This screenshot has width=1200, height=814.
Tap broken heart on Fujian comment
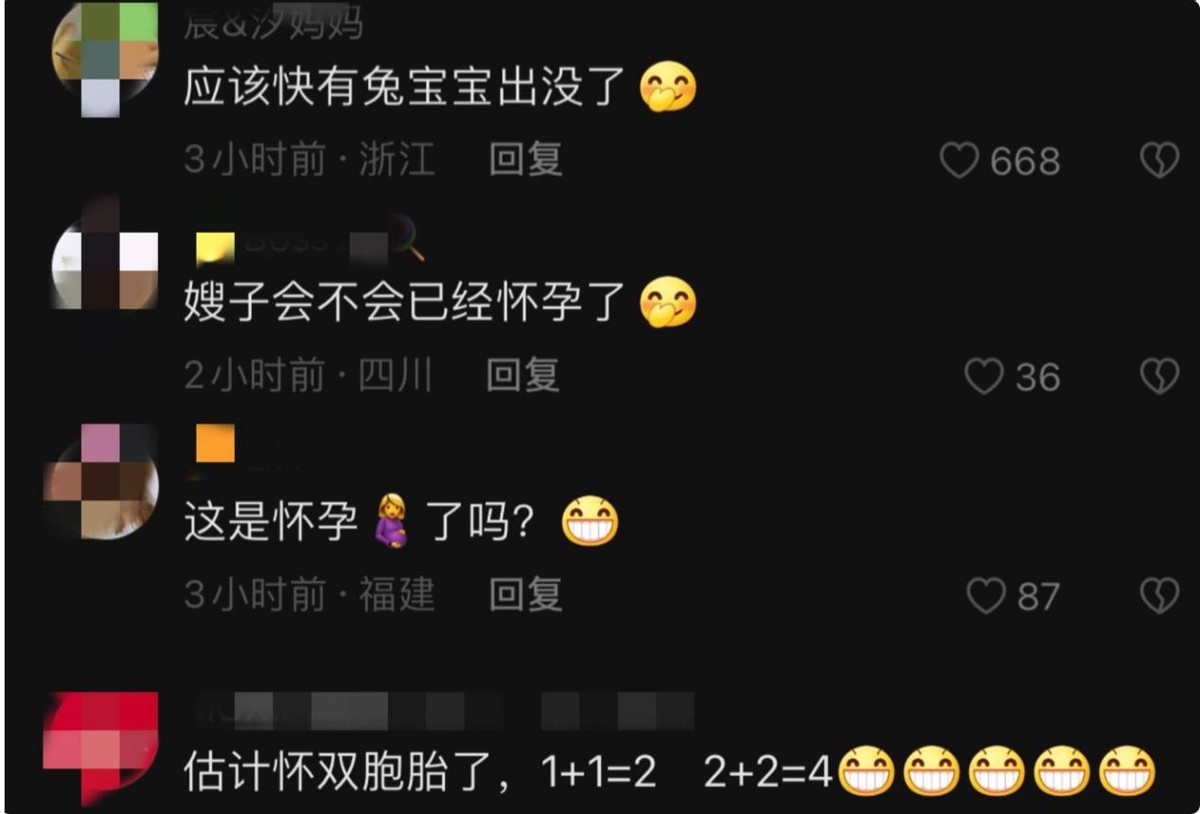[x=1160, y=596]
